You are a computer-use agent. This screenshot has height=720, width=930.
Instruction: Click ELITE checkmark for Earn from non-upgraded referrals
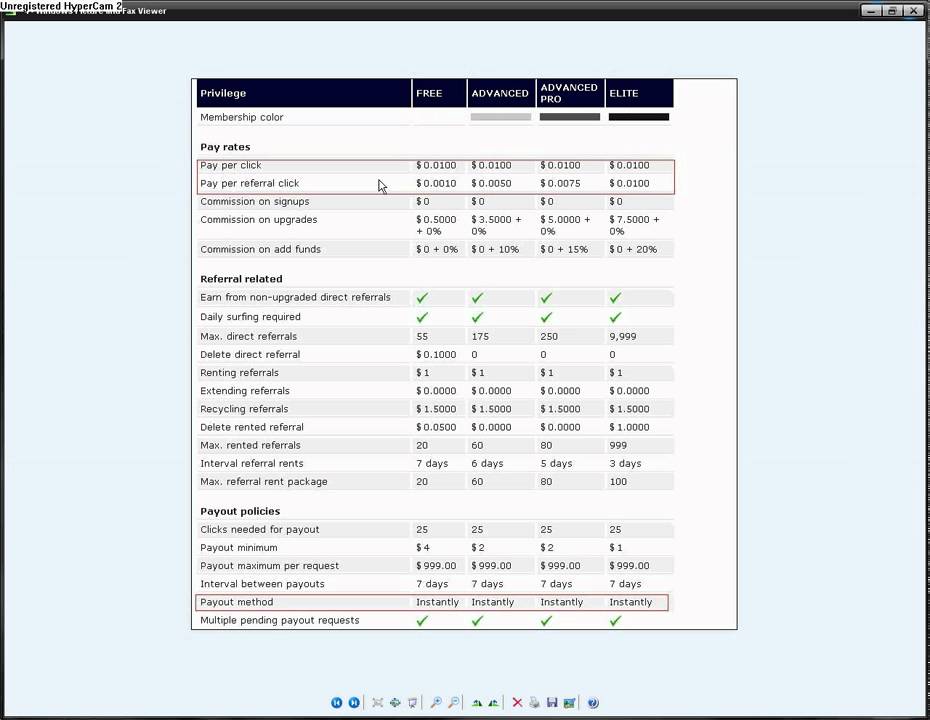tap(616, 298)
